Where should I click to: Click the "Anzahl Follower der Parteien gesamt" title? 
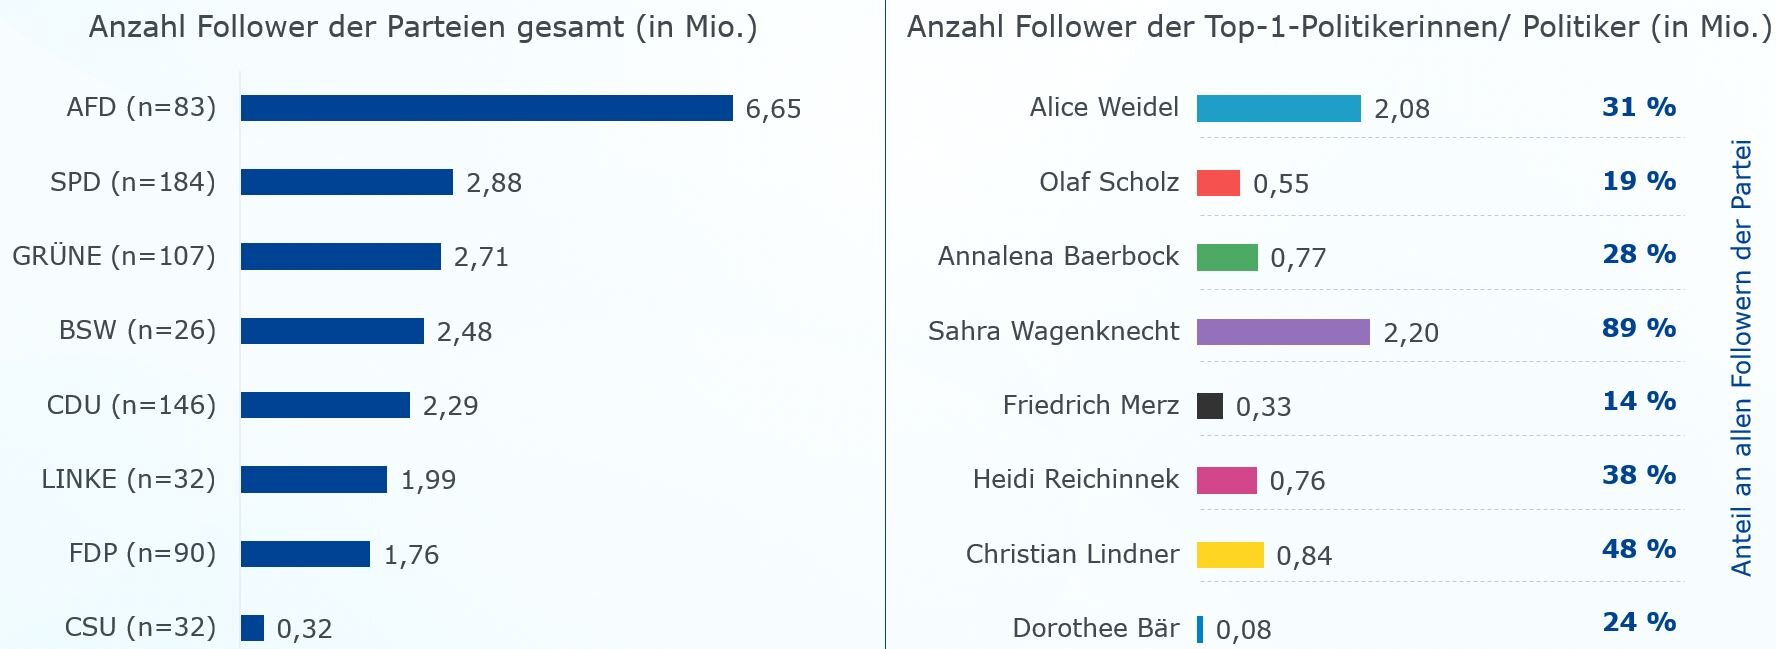pos(423,27)
